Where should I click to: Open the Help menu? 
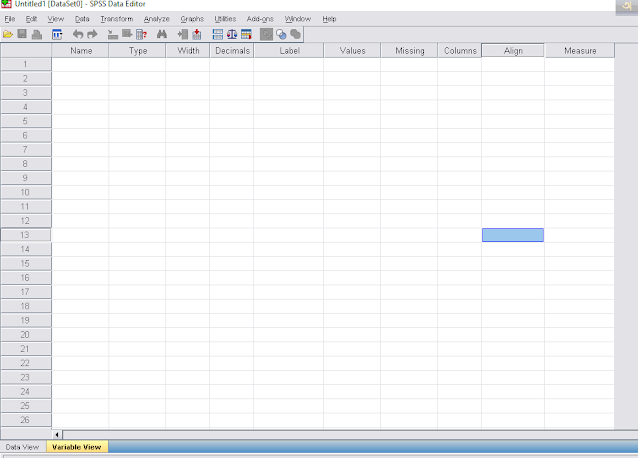pyautogui.click(x=329, y=19)
